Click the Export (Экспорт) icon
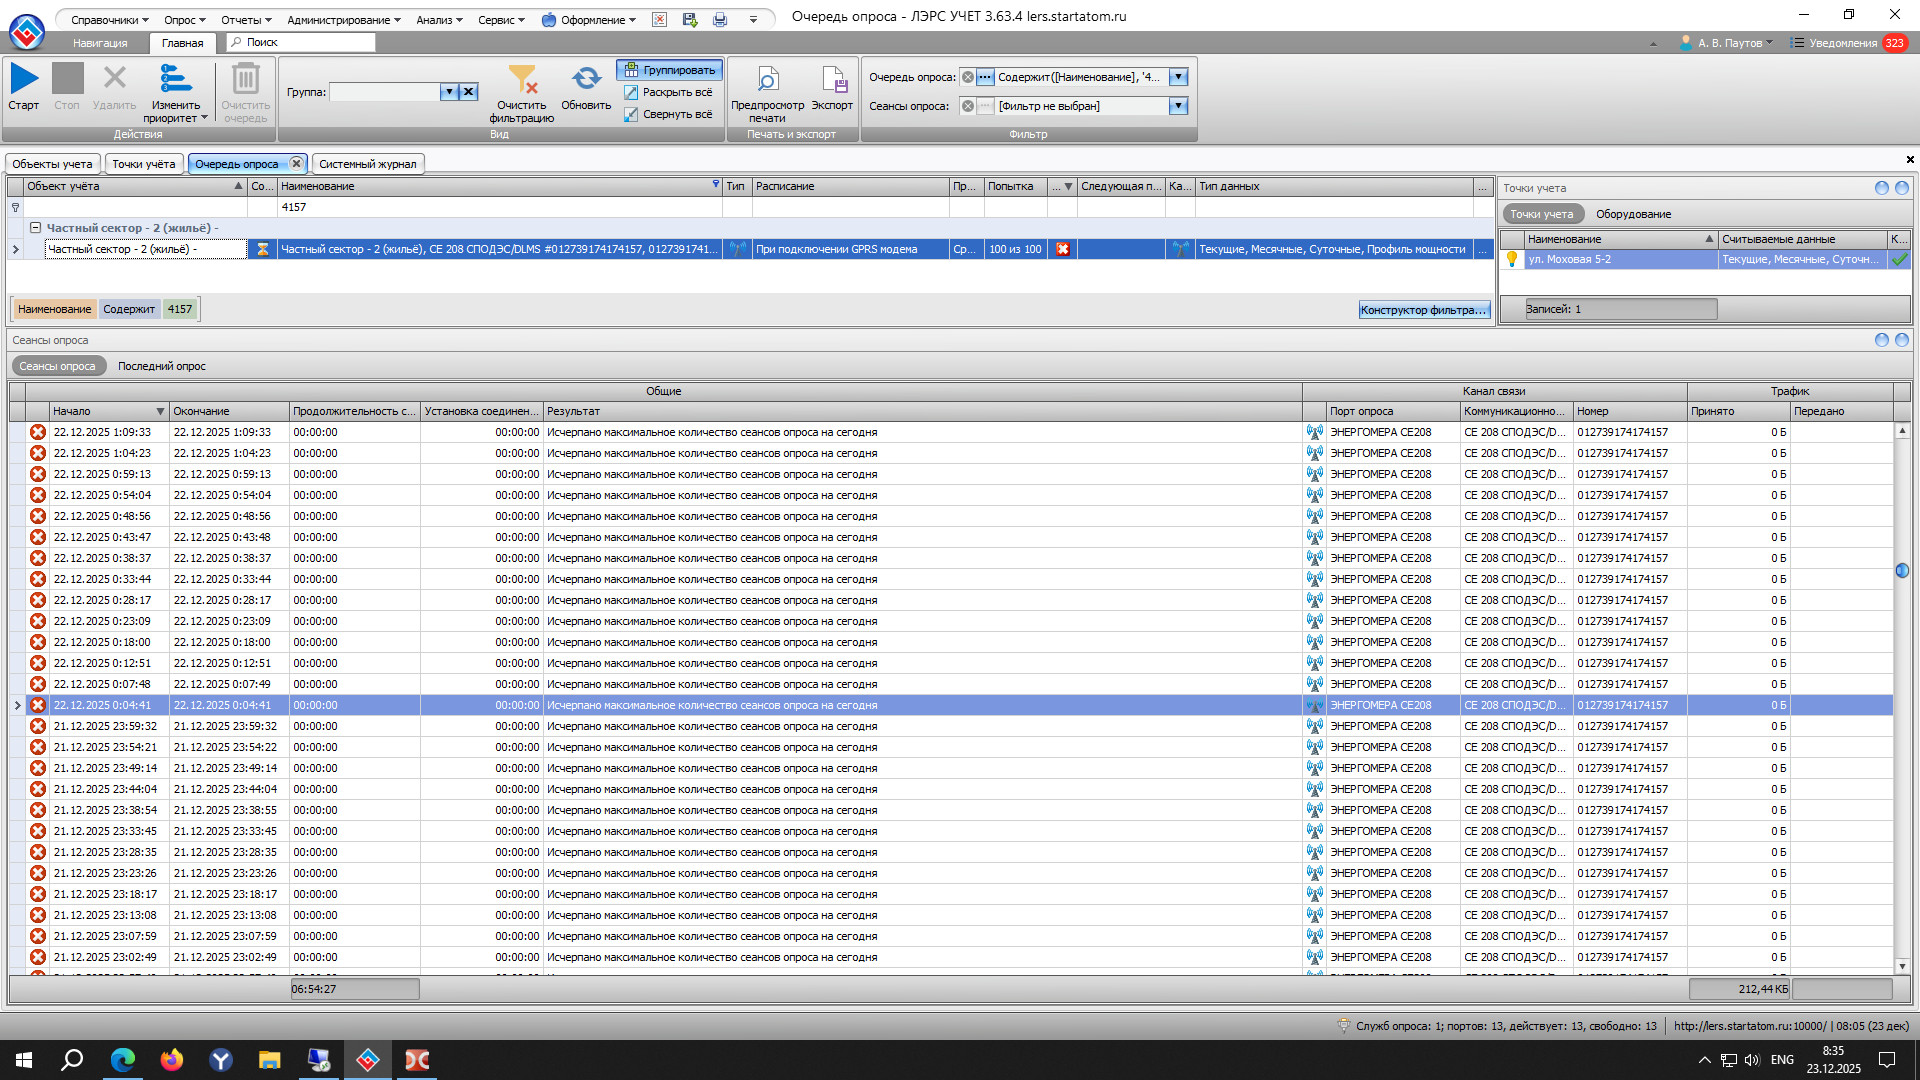This screenshot has width=1920, height=1080. [832, 79]
